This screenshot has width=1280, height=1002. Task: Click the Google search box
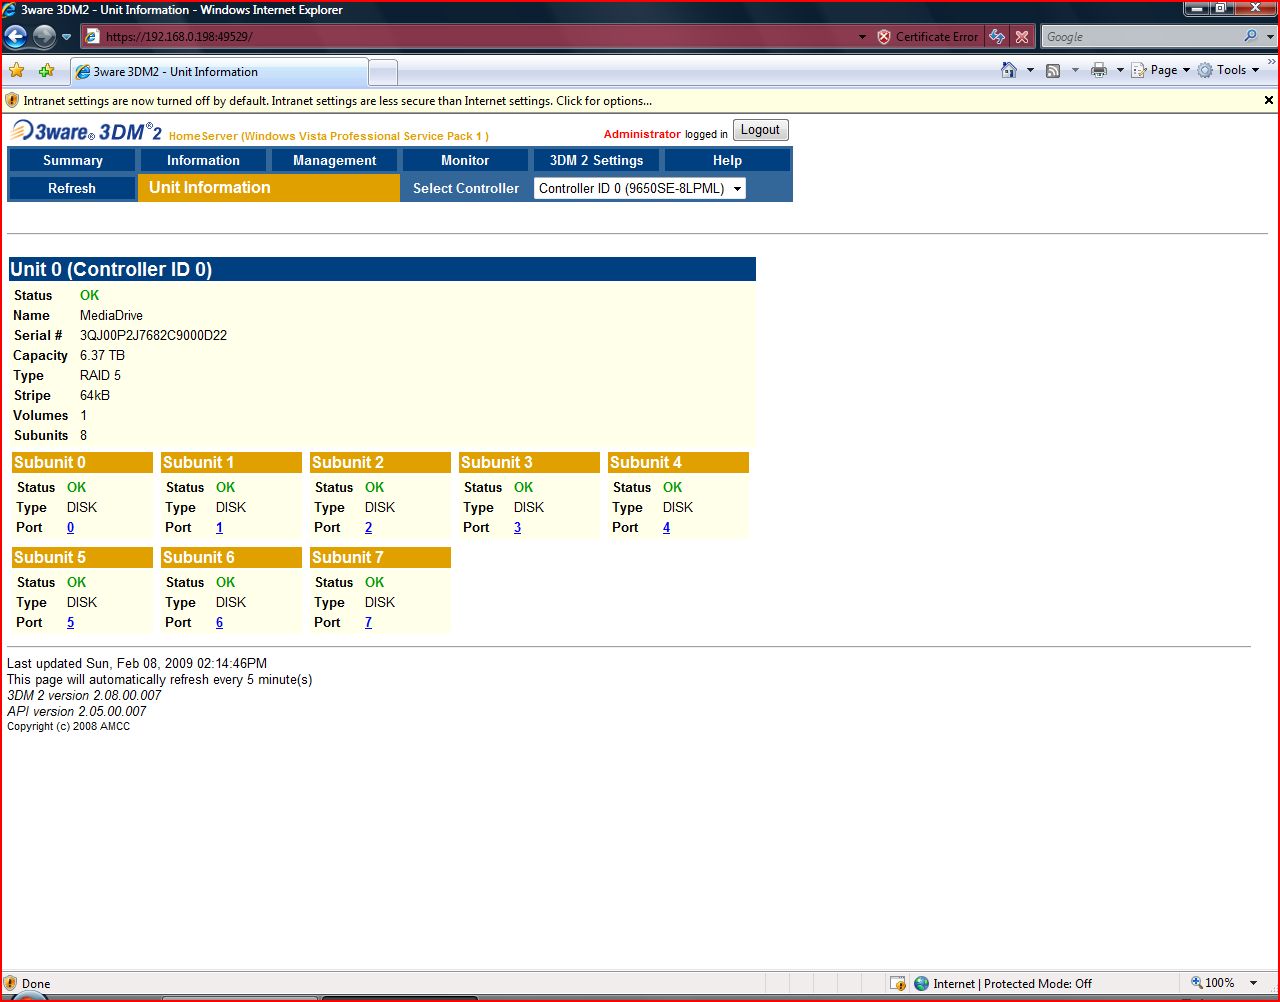click(x=1140, y=37)
